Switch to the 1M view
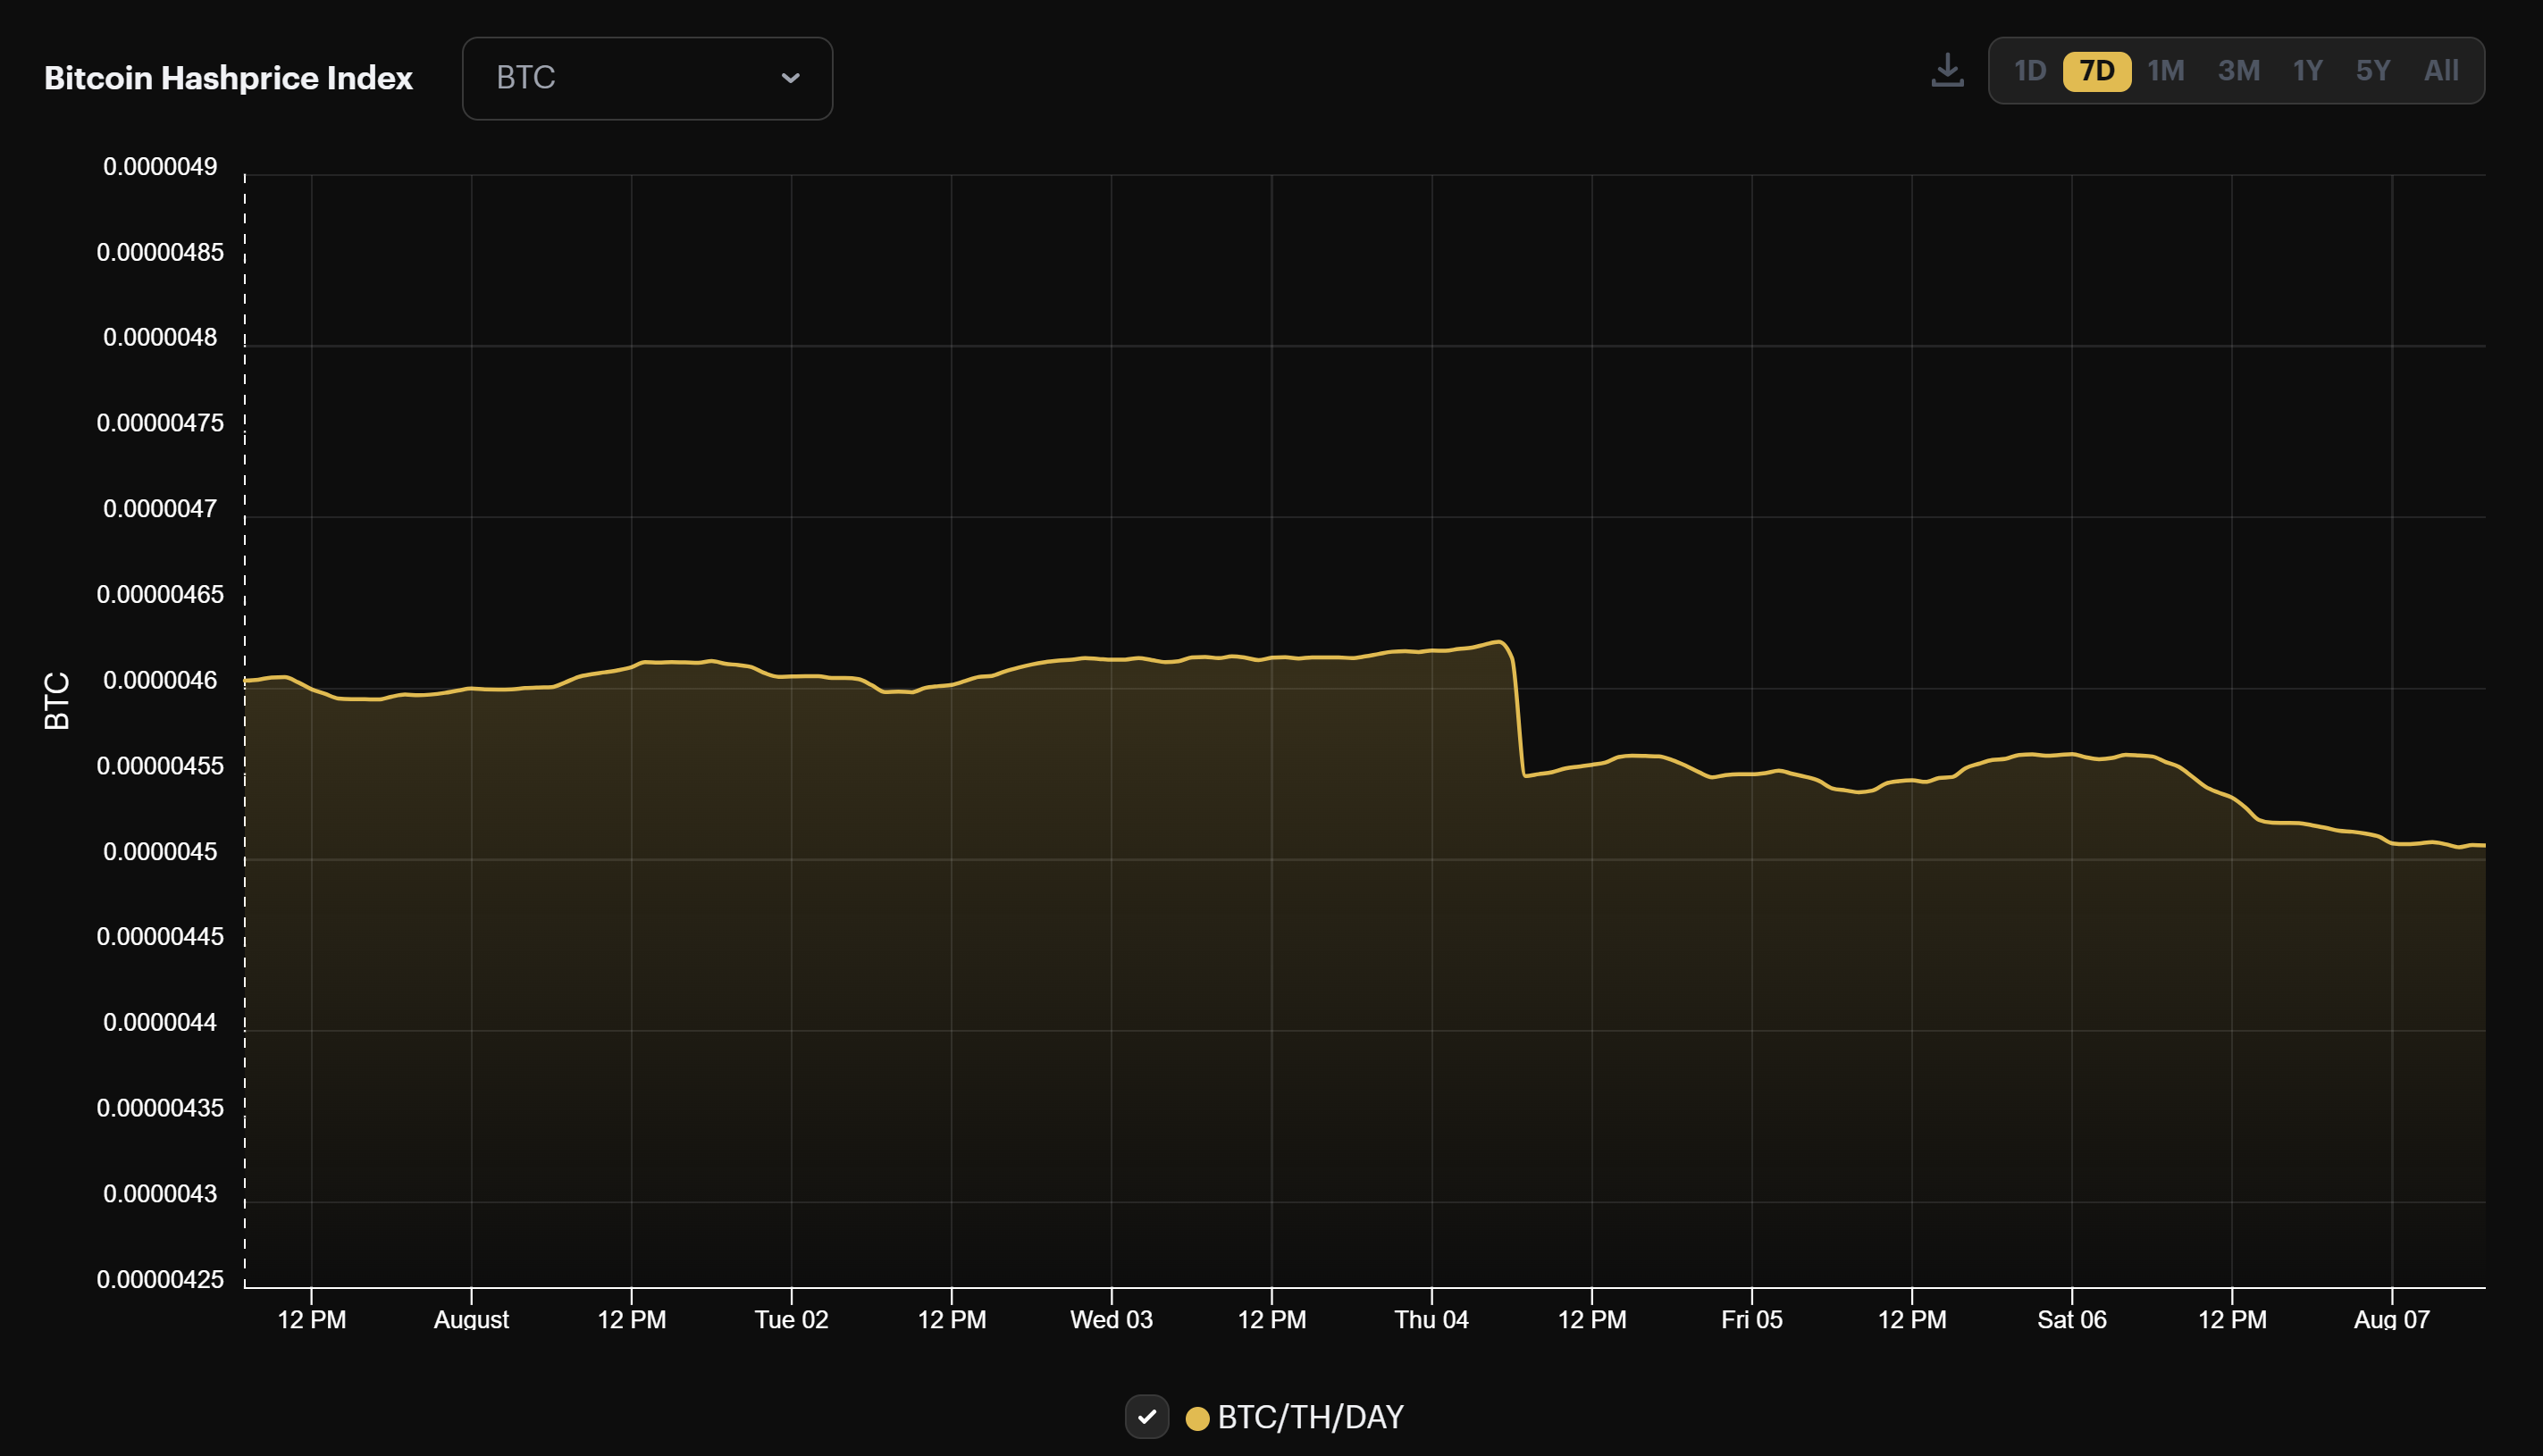This screenshot has width=2543, height=1456. pyautogui.click(x=2167, y=70)
